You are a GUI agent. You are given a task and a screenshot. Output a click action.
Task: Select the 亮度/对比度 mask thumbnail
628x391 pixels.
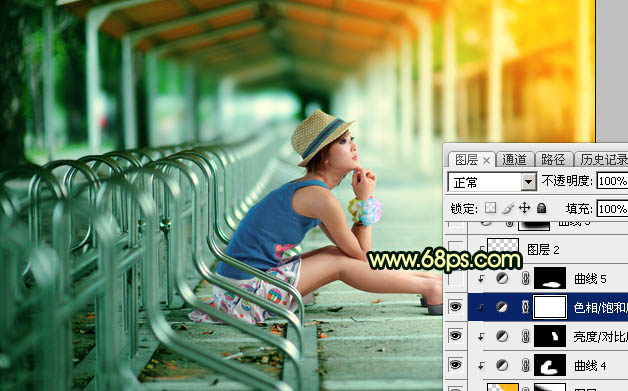tap(550, 336)
